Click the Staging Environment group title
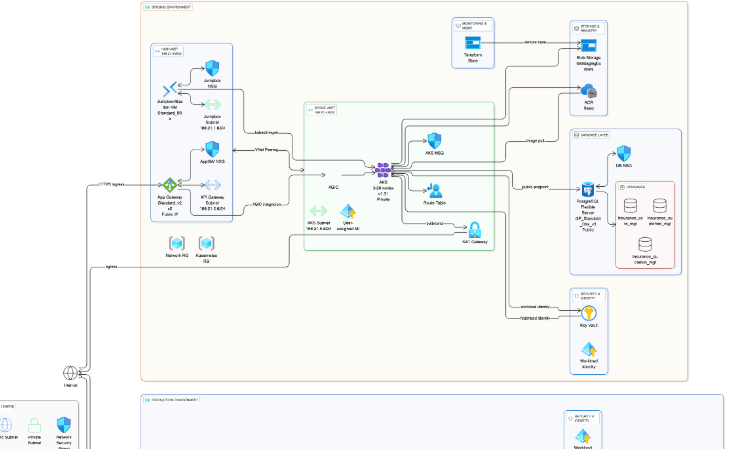Viewport: 743px width, 449px height. coord(172,6)
